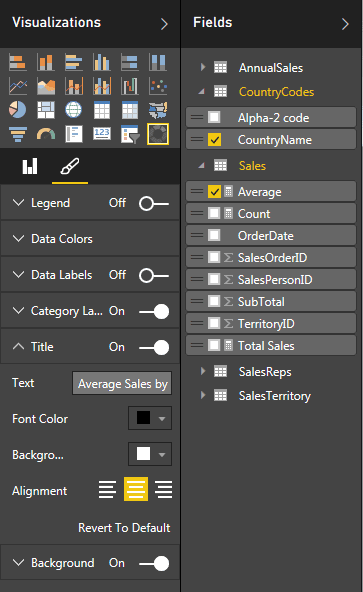Collapse the Fields pane chevron

345,24
